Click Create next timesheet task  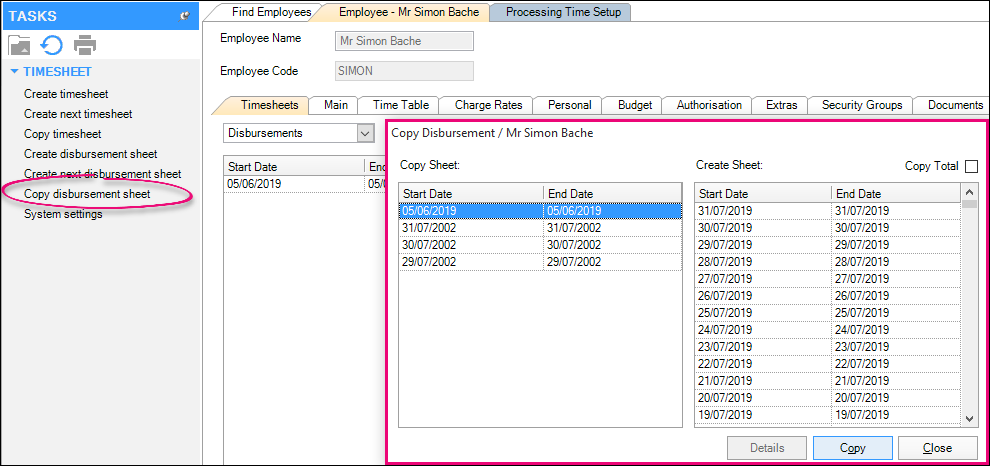pyautogui.click(x=78, y=114)
